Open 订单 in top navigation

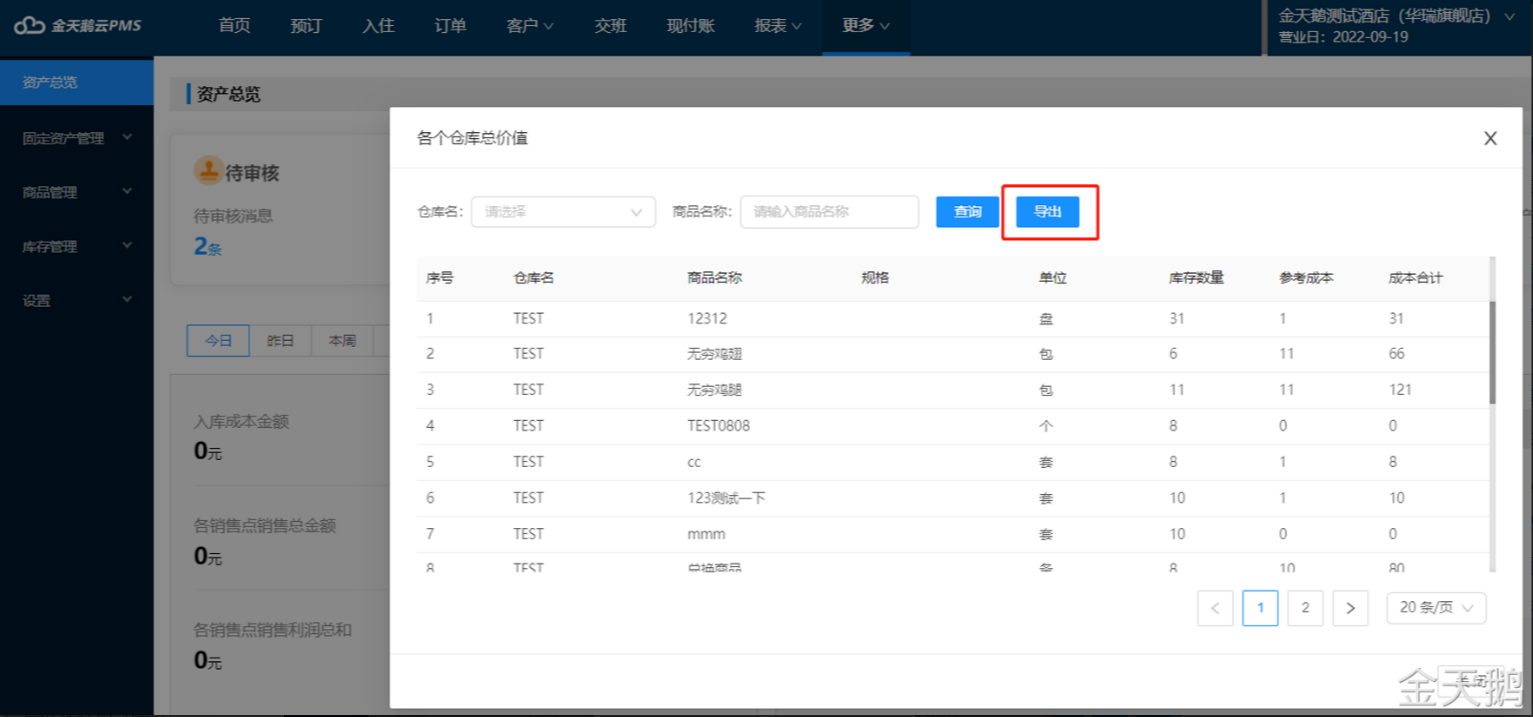coord(450,26)
